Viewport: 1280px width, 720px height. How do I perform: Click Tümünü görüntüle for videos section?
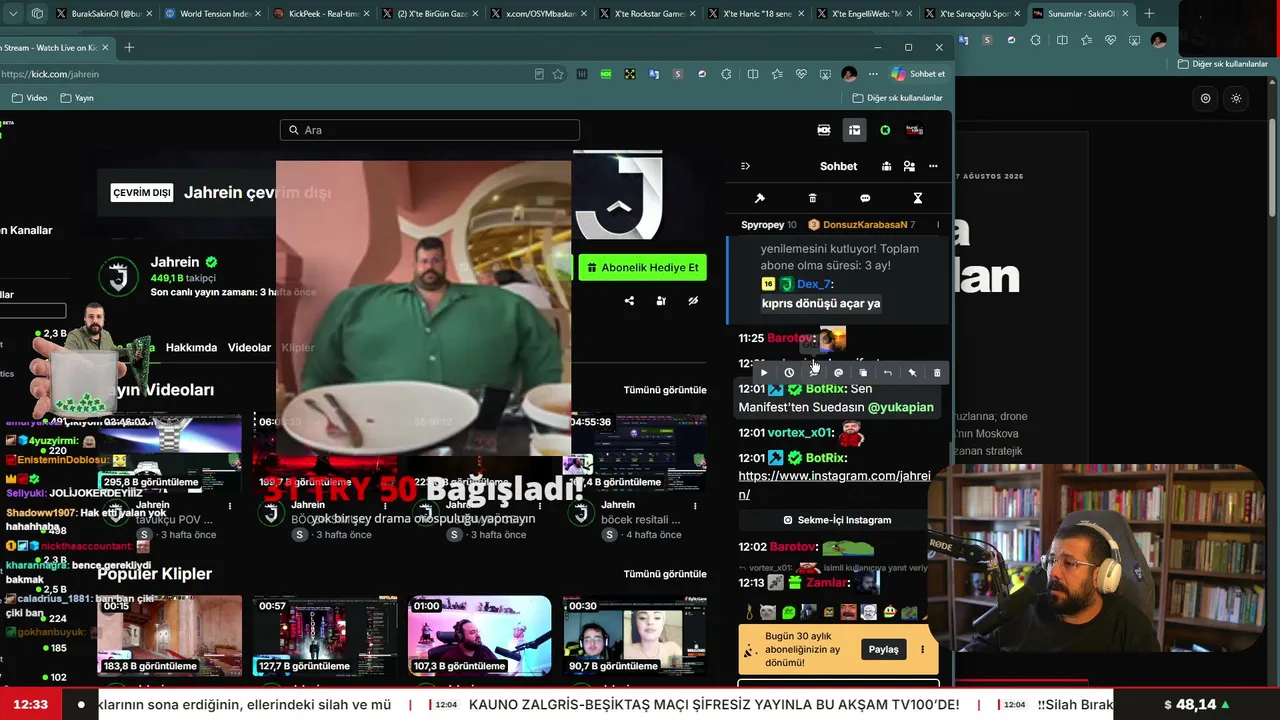pyautogui.click(x=665, y=390)
